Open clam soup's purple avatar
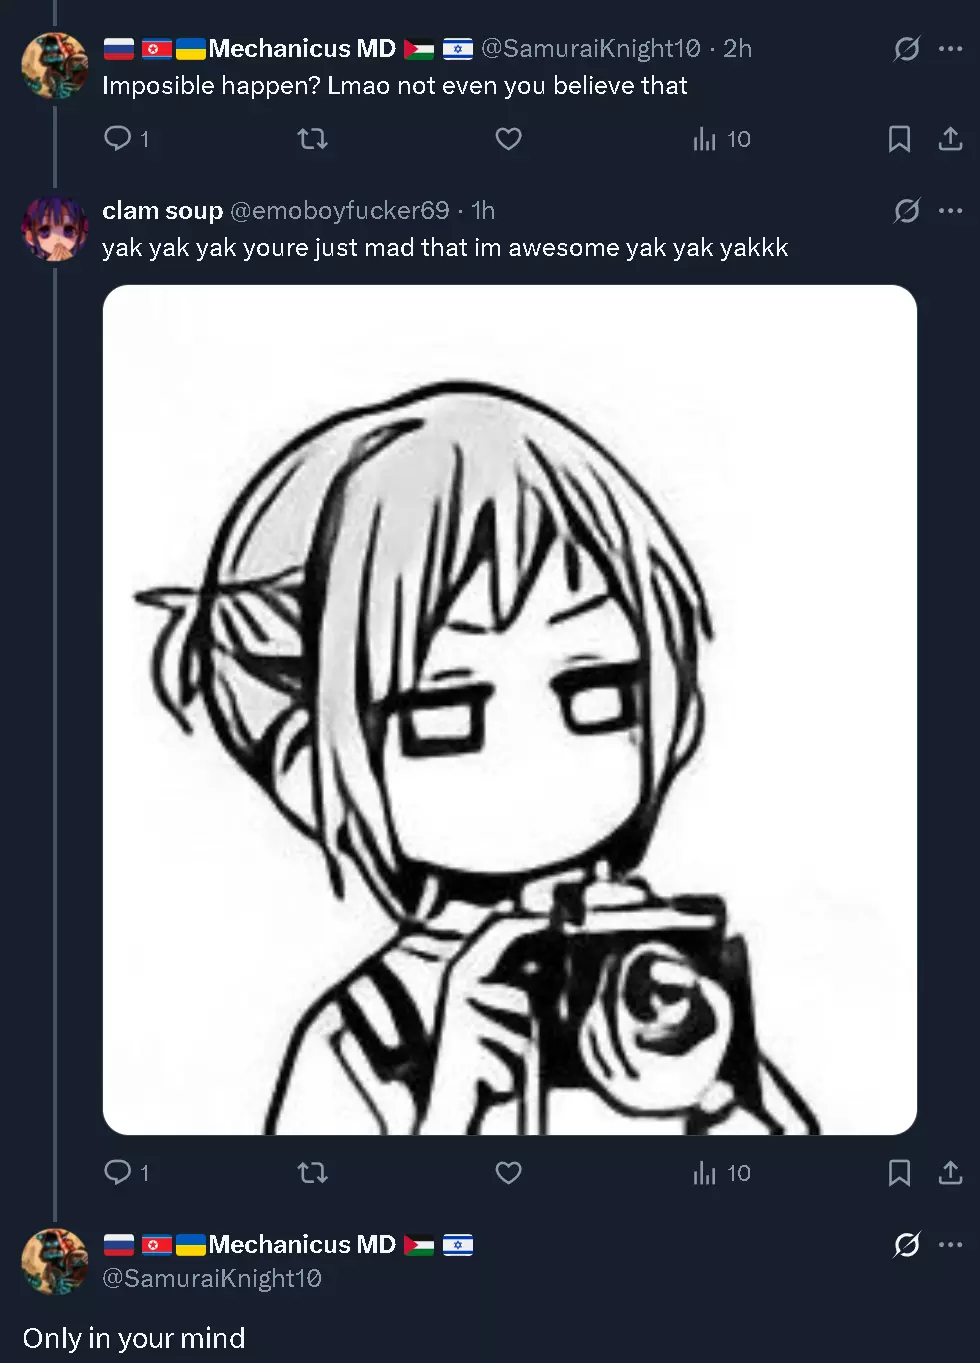 [54, 228]
